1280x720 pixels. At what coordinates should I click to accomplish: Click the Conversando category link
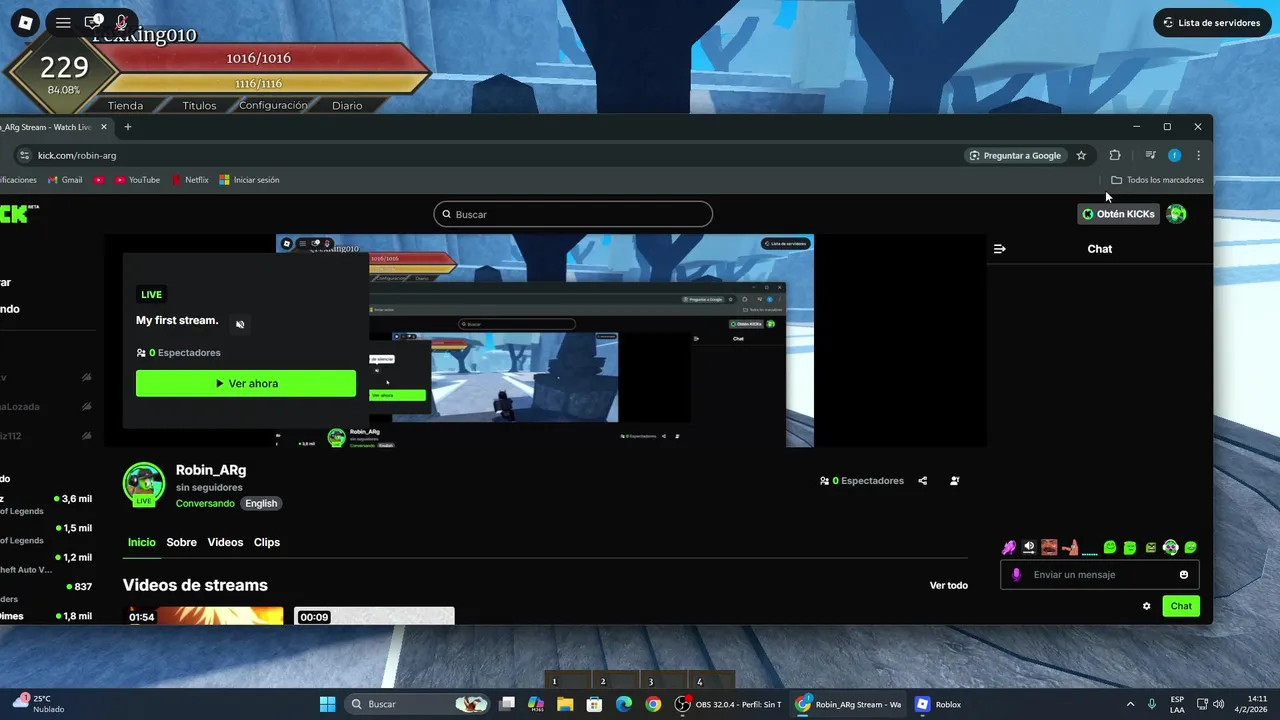point(205,504)
